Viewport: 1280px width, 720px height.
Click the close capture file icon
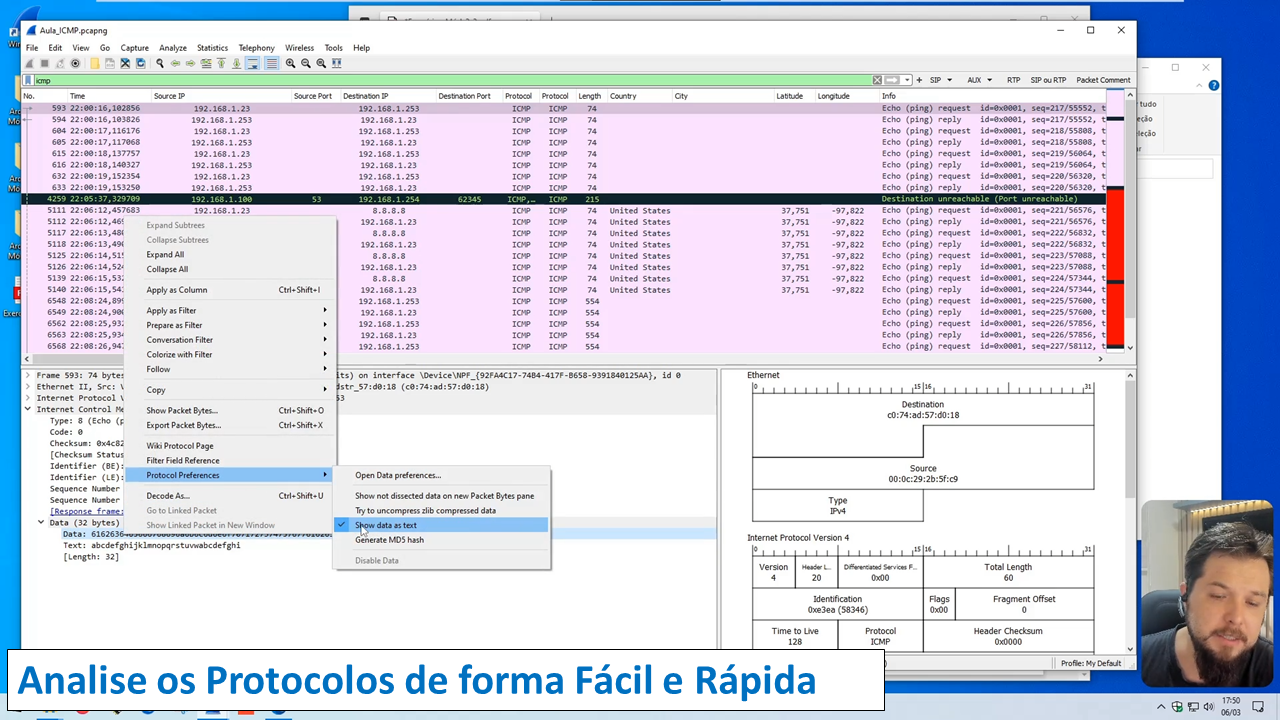click(125, 63)
